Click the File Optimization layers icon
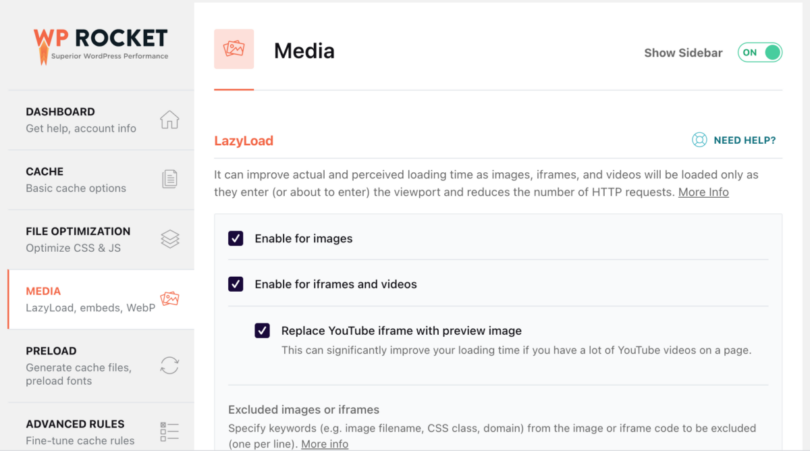Screen dimensions: 810x451 (x=169, y=239)
